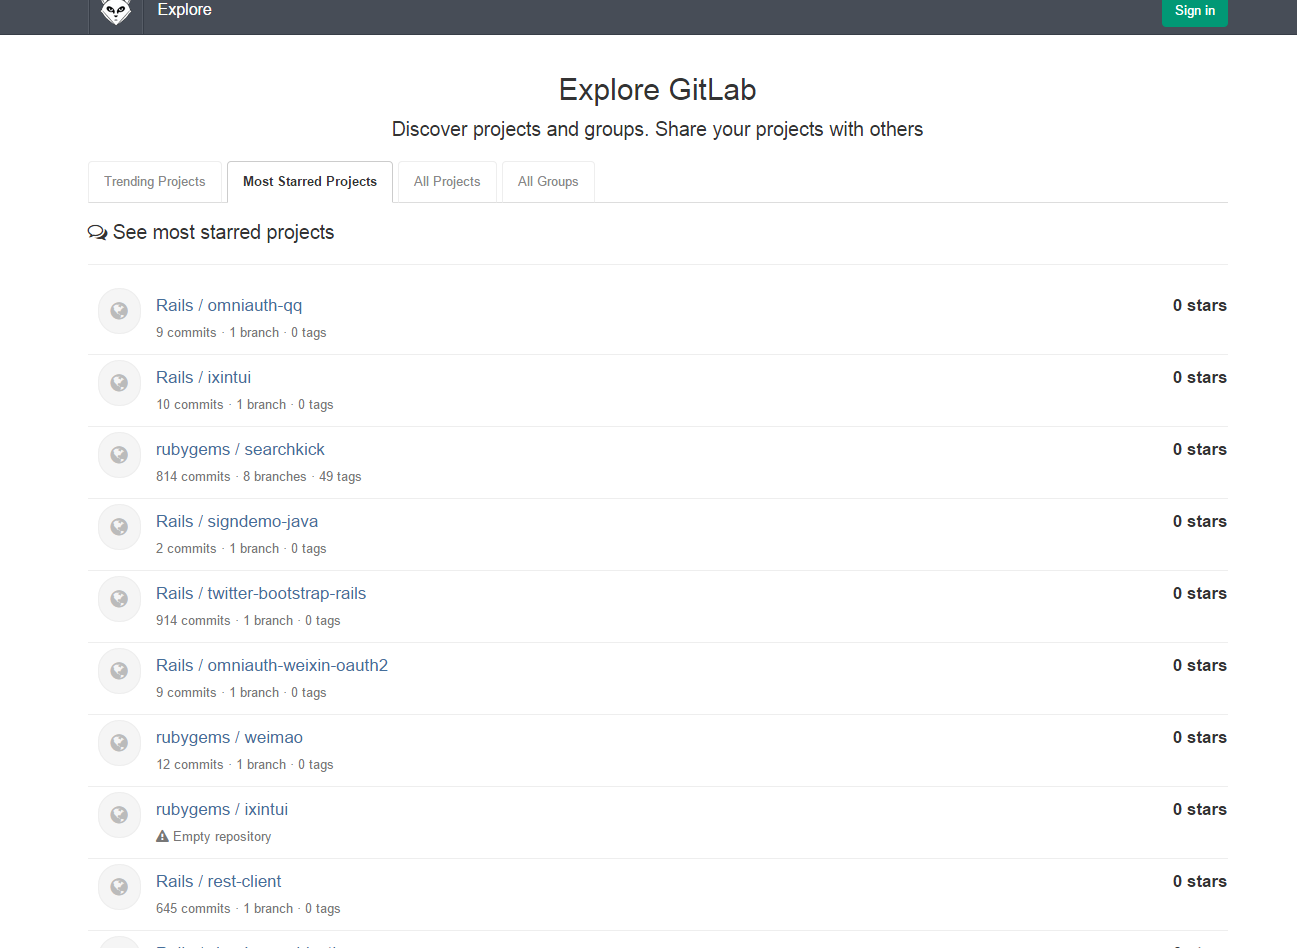
Task: Open the rubygems / searchkick project
Action: pyautogui.click(x=240, y=450)
